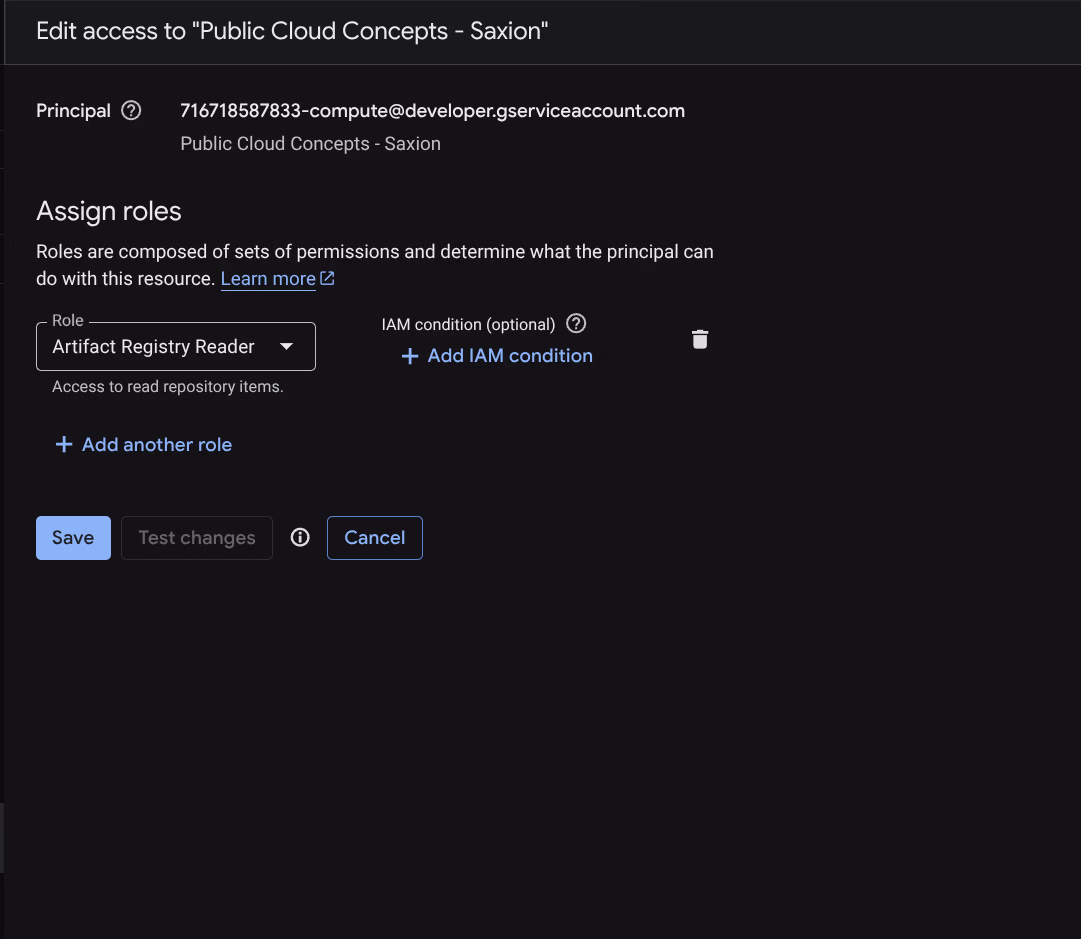1081x939 pixels.
Task: Select the compute service account email text
Action: pyautogui.click(x=432, y=110)
